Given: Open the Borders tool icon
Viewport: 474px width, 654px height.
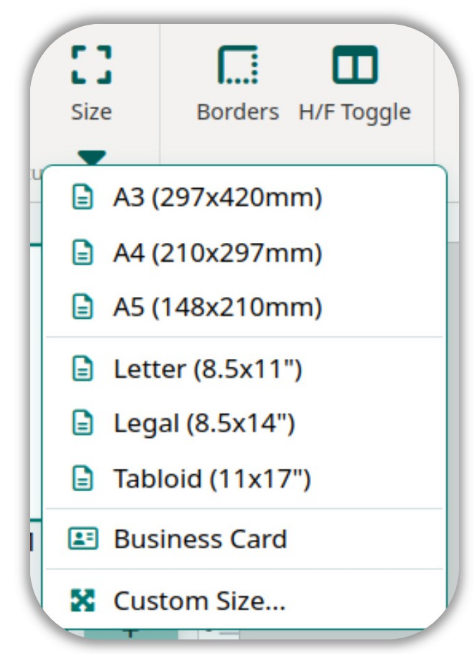Looking at the screenshot, I should click(x=238, y=65).
